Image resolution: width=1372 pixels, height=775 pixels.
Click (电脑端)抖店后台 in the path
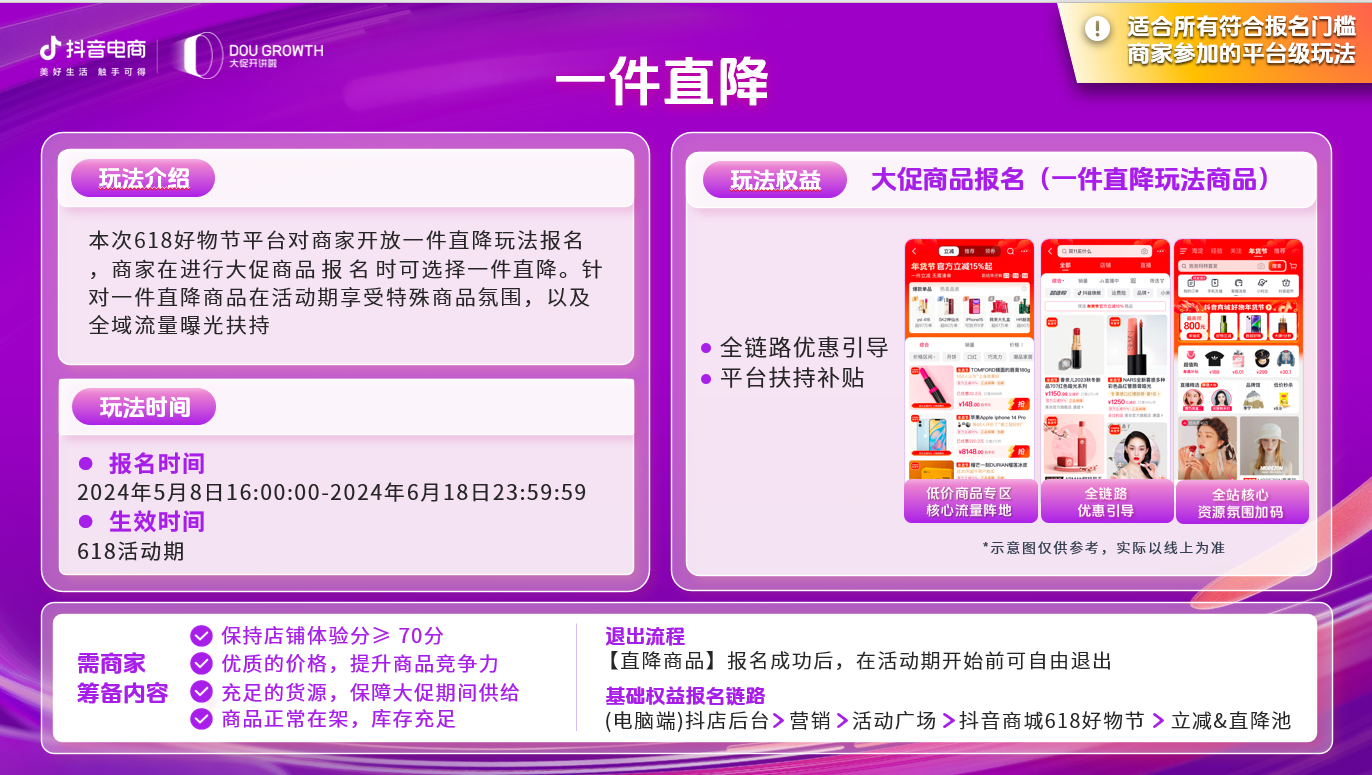(687, 720)
